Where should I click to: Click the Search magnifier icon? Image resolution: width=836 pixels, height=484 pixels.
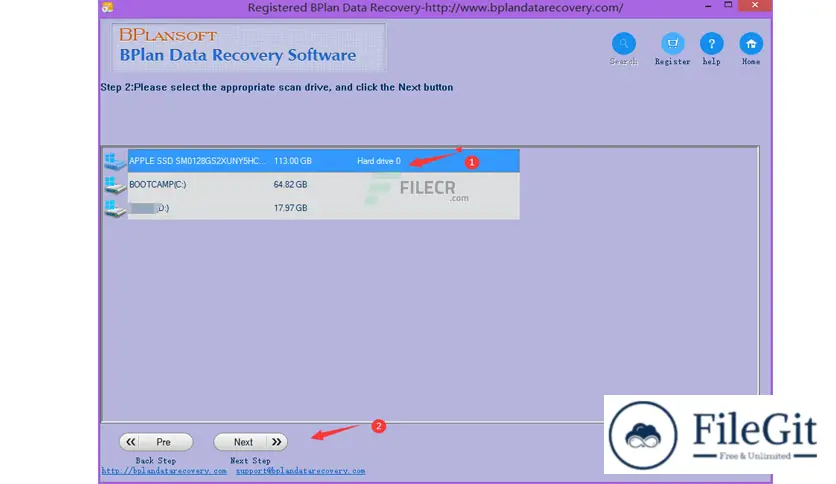pos(623,44)
